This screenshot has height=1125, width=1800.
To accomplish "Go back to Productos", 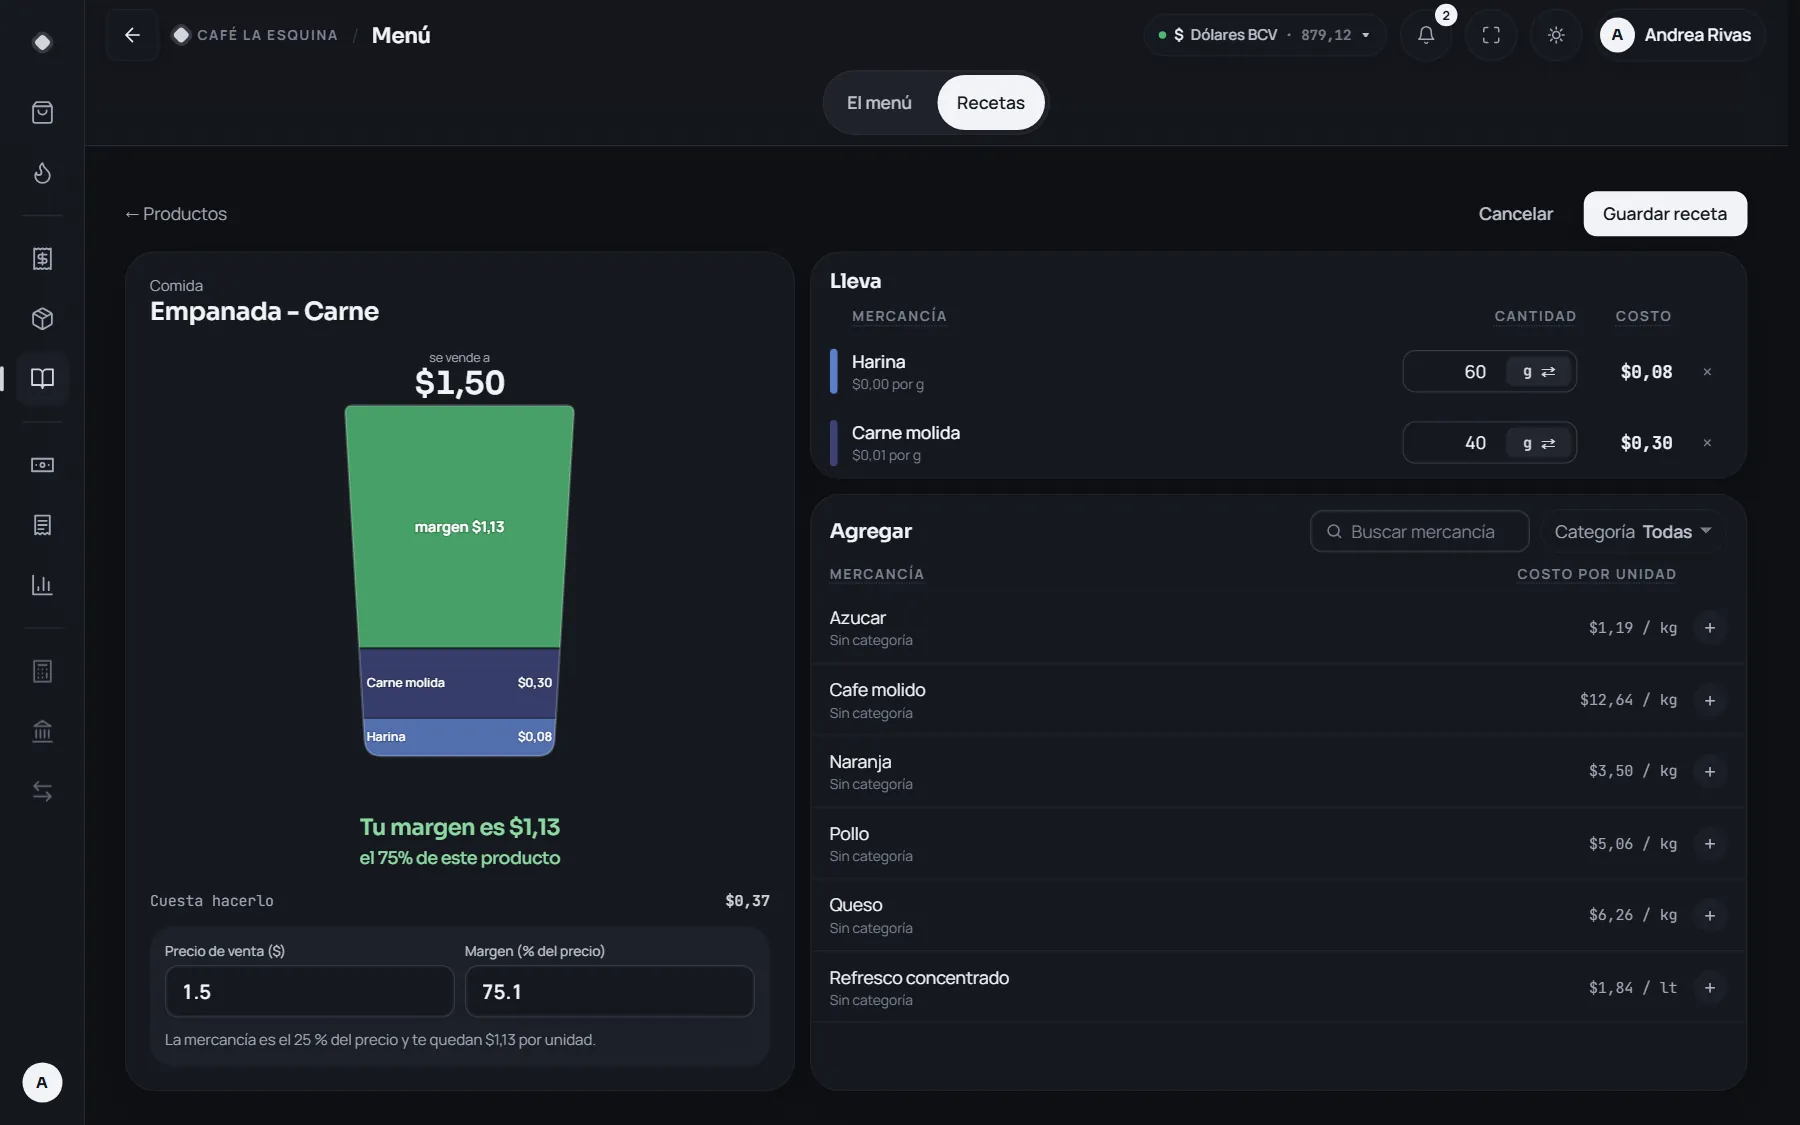I will pyautogui.click(x=176, y=214).
